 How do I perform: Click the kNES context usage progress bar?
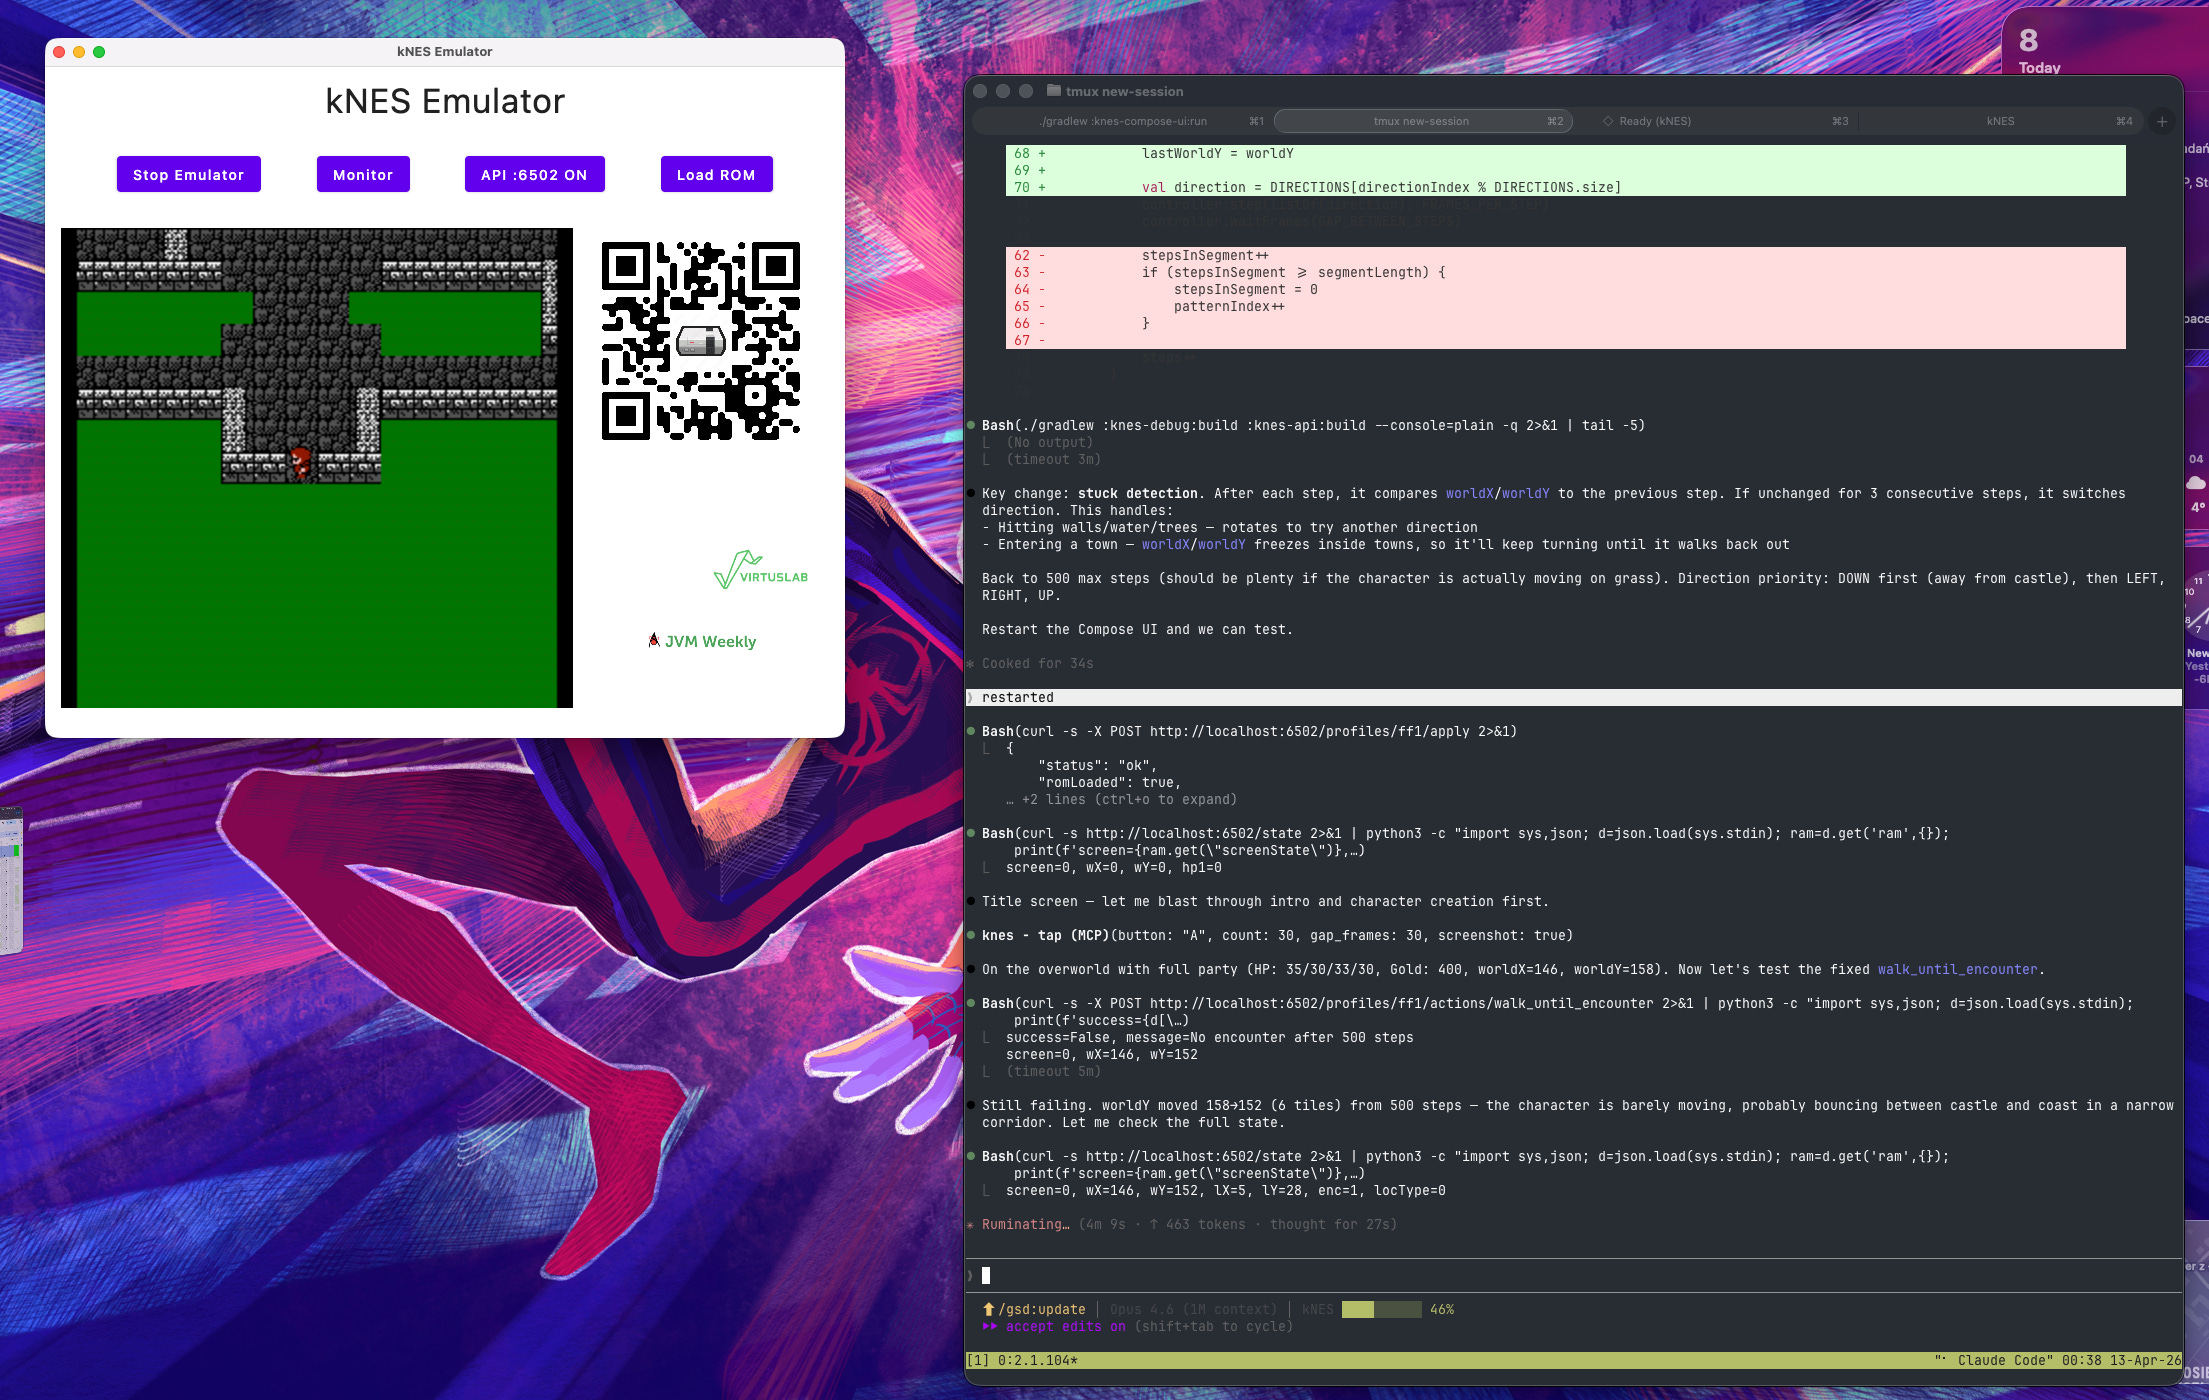(1380, 1309)
